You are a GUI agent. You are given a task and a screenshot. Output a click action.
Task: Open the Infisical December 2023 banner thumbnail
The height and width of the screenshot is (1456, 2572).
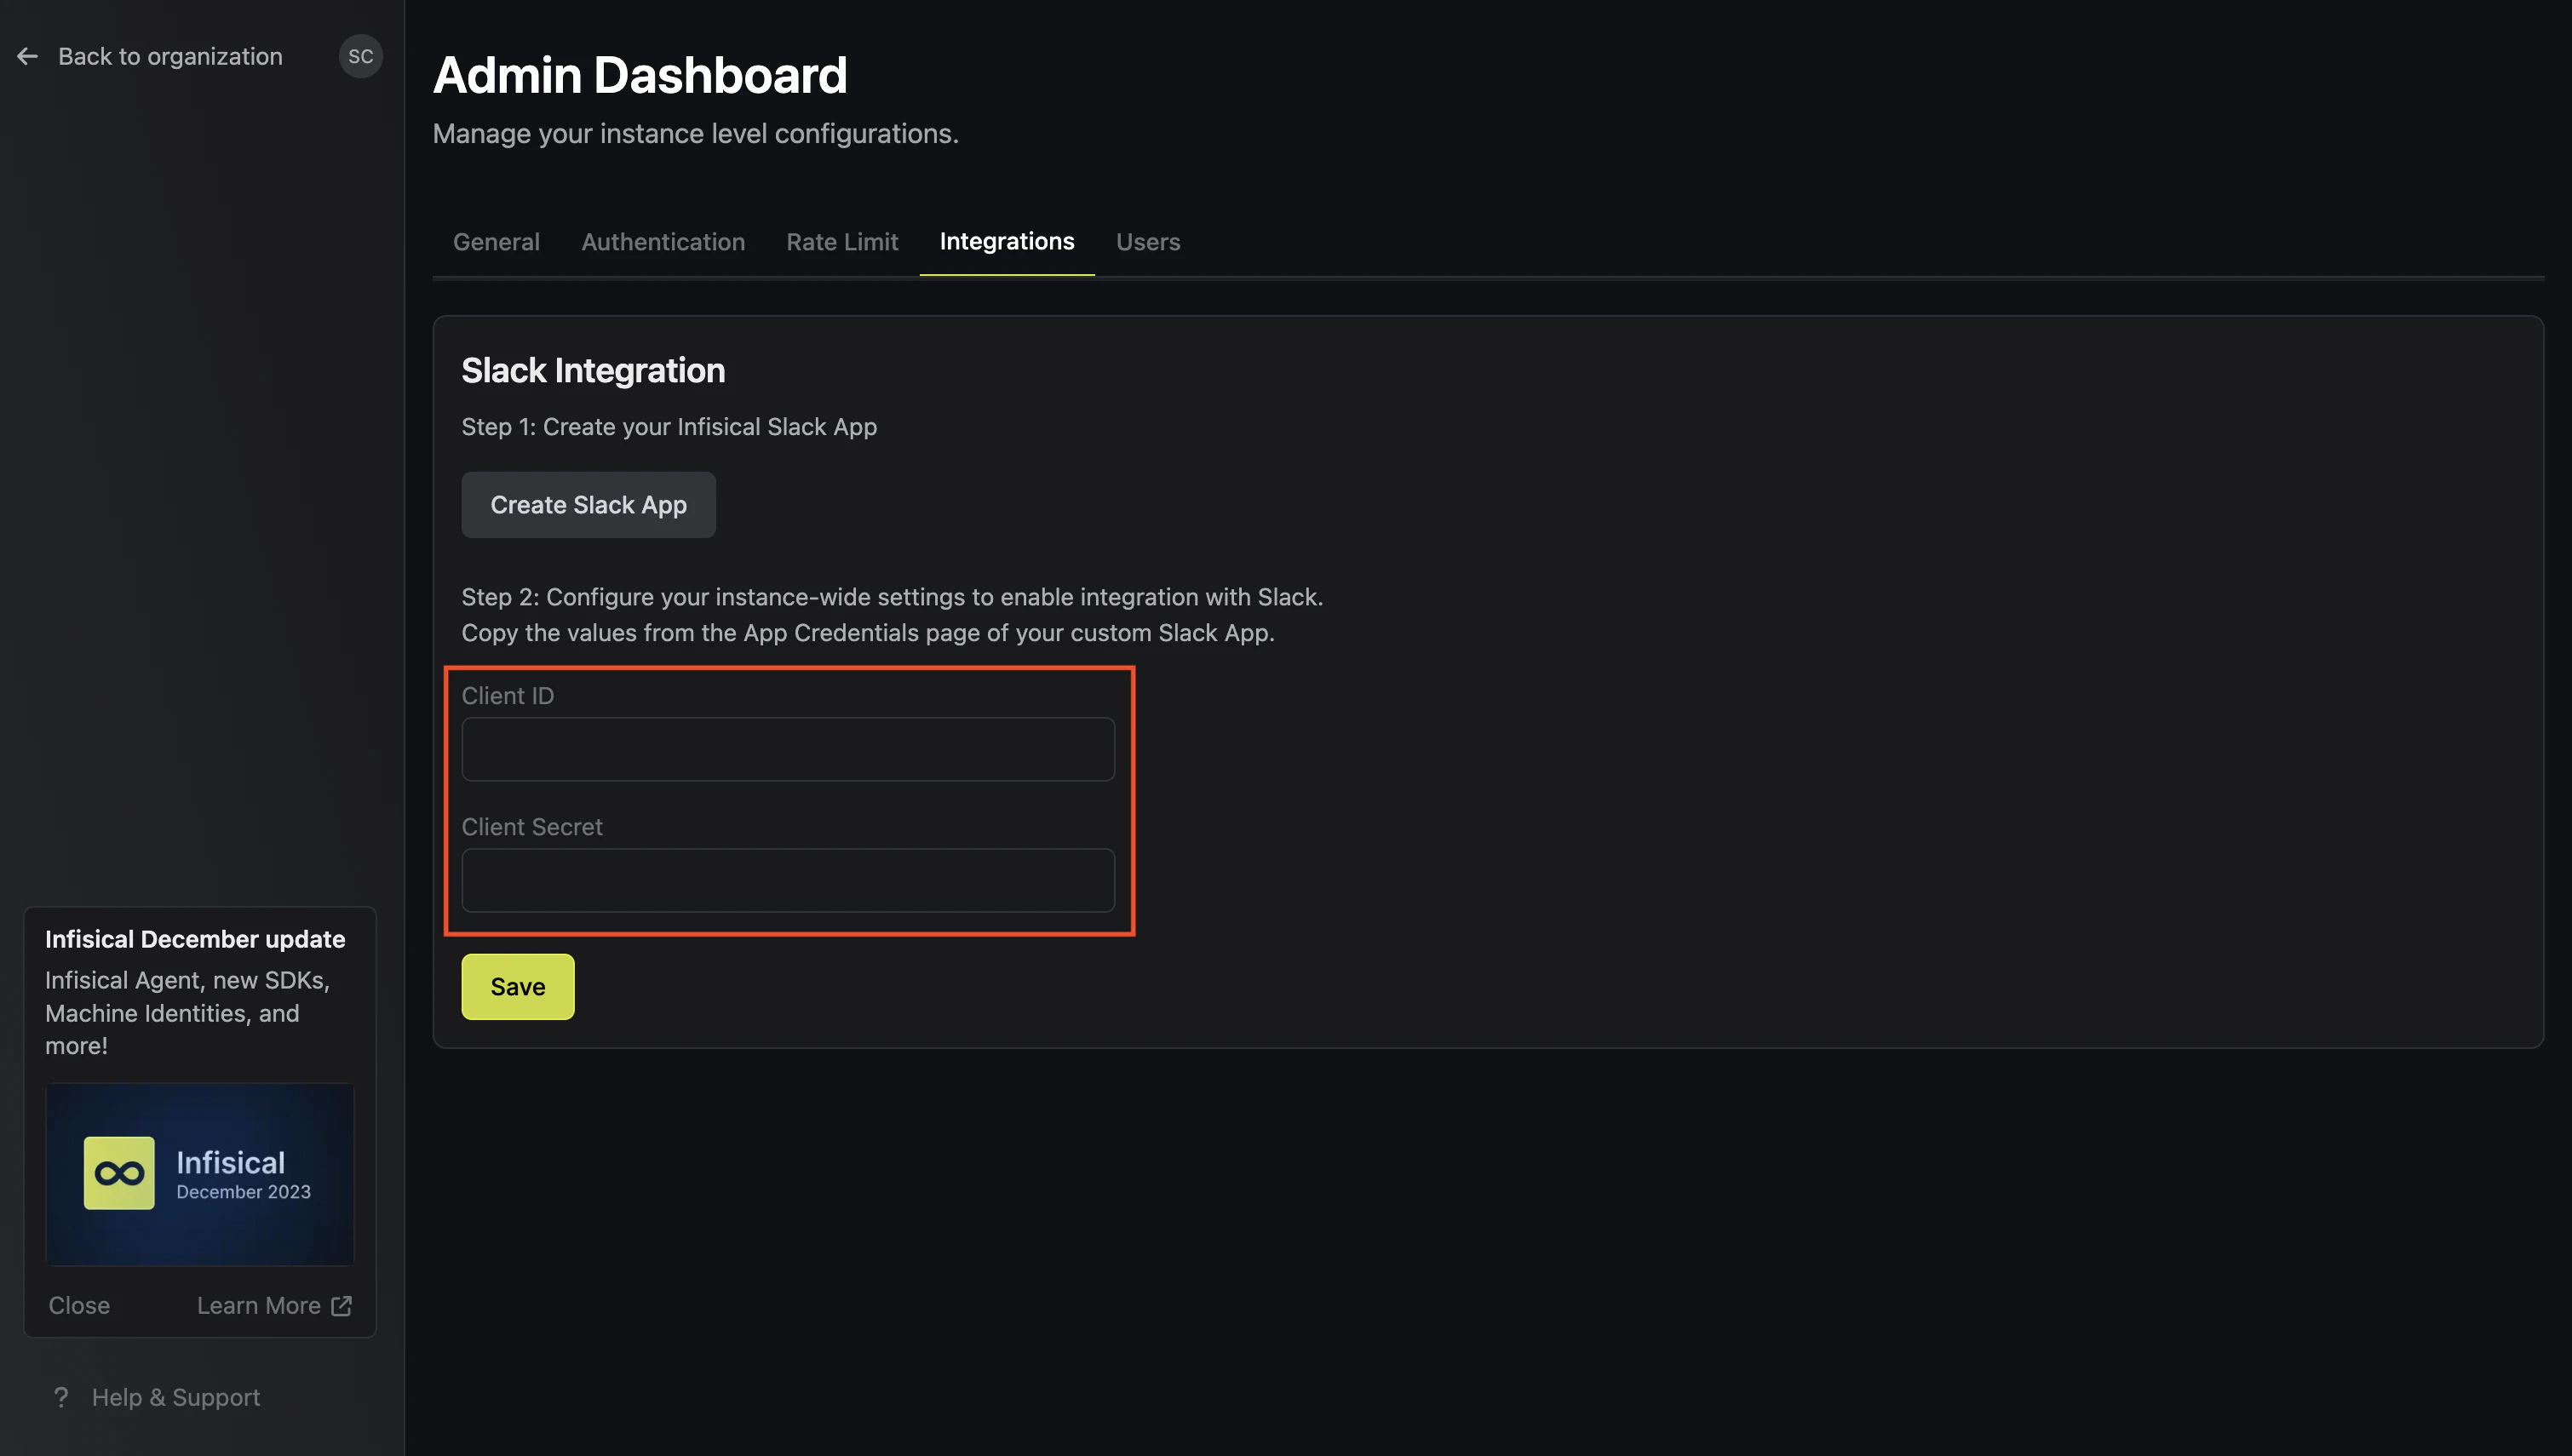coord(200,1174)
